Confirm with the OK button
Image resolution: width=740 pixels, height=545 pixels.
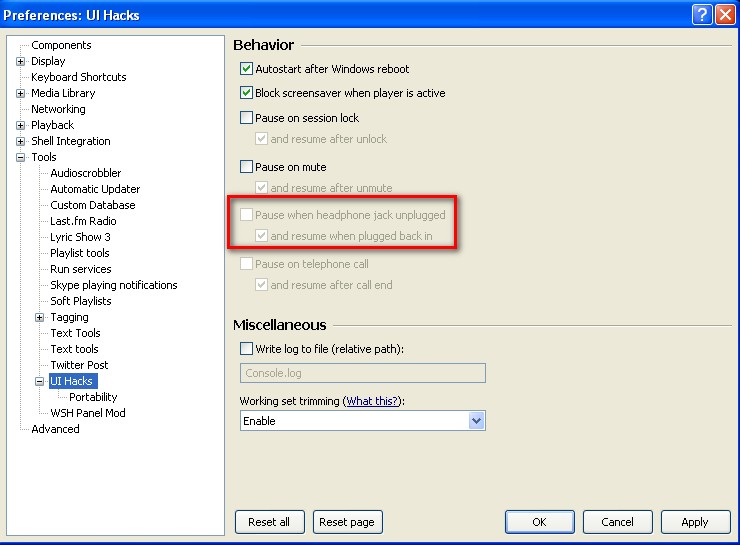(x=539, y=522)
